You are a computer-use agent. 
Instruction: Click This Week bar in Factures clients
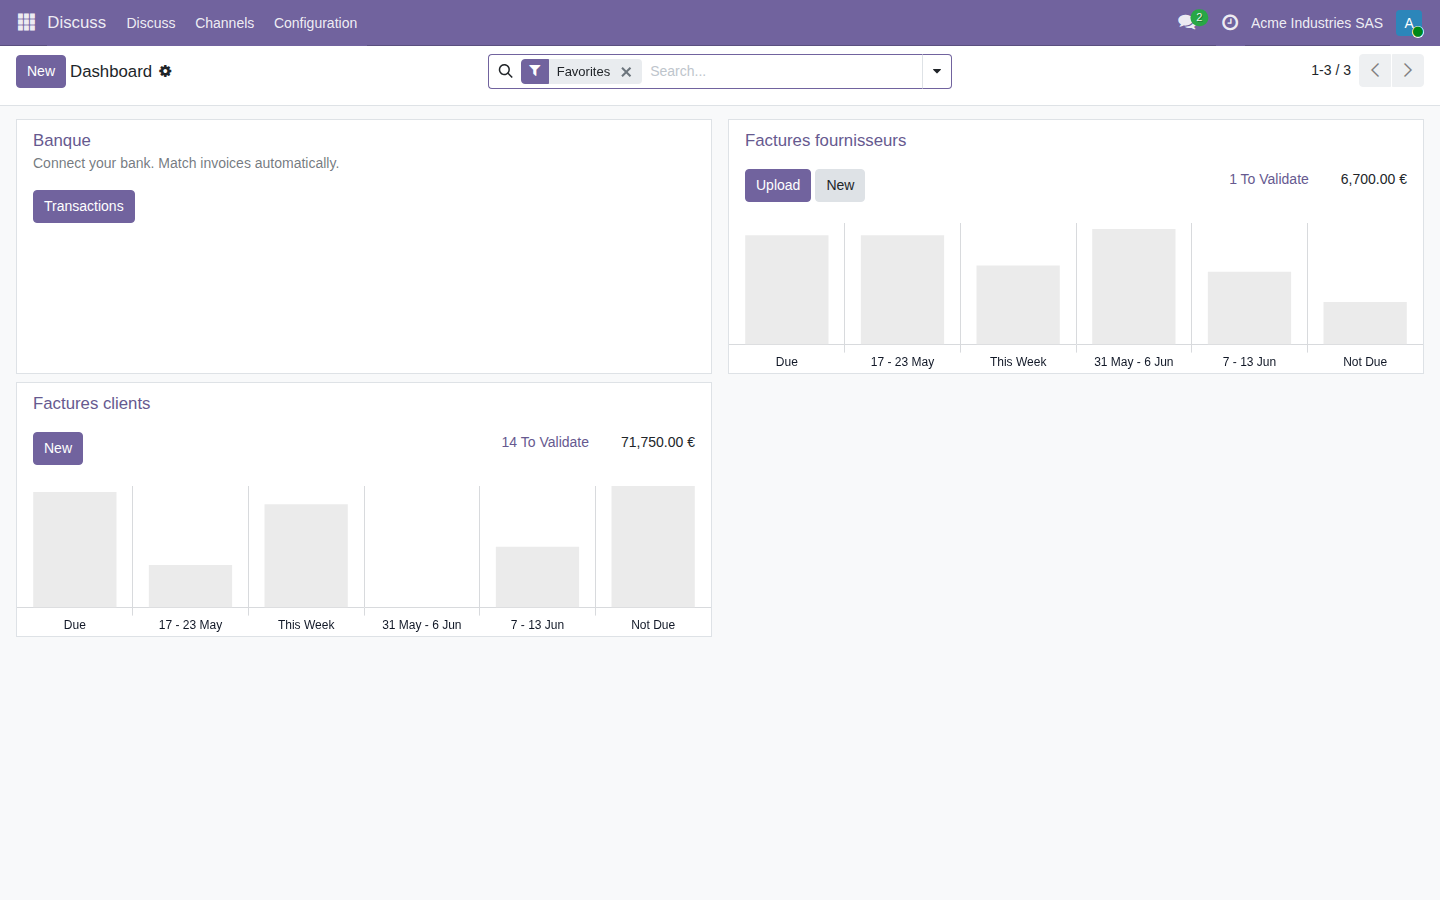click(306, 556)
